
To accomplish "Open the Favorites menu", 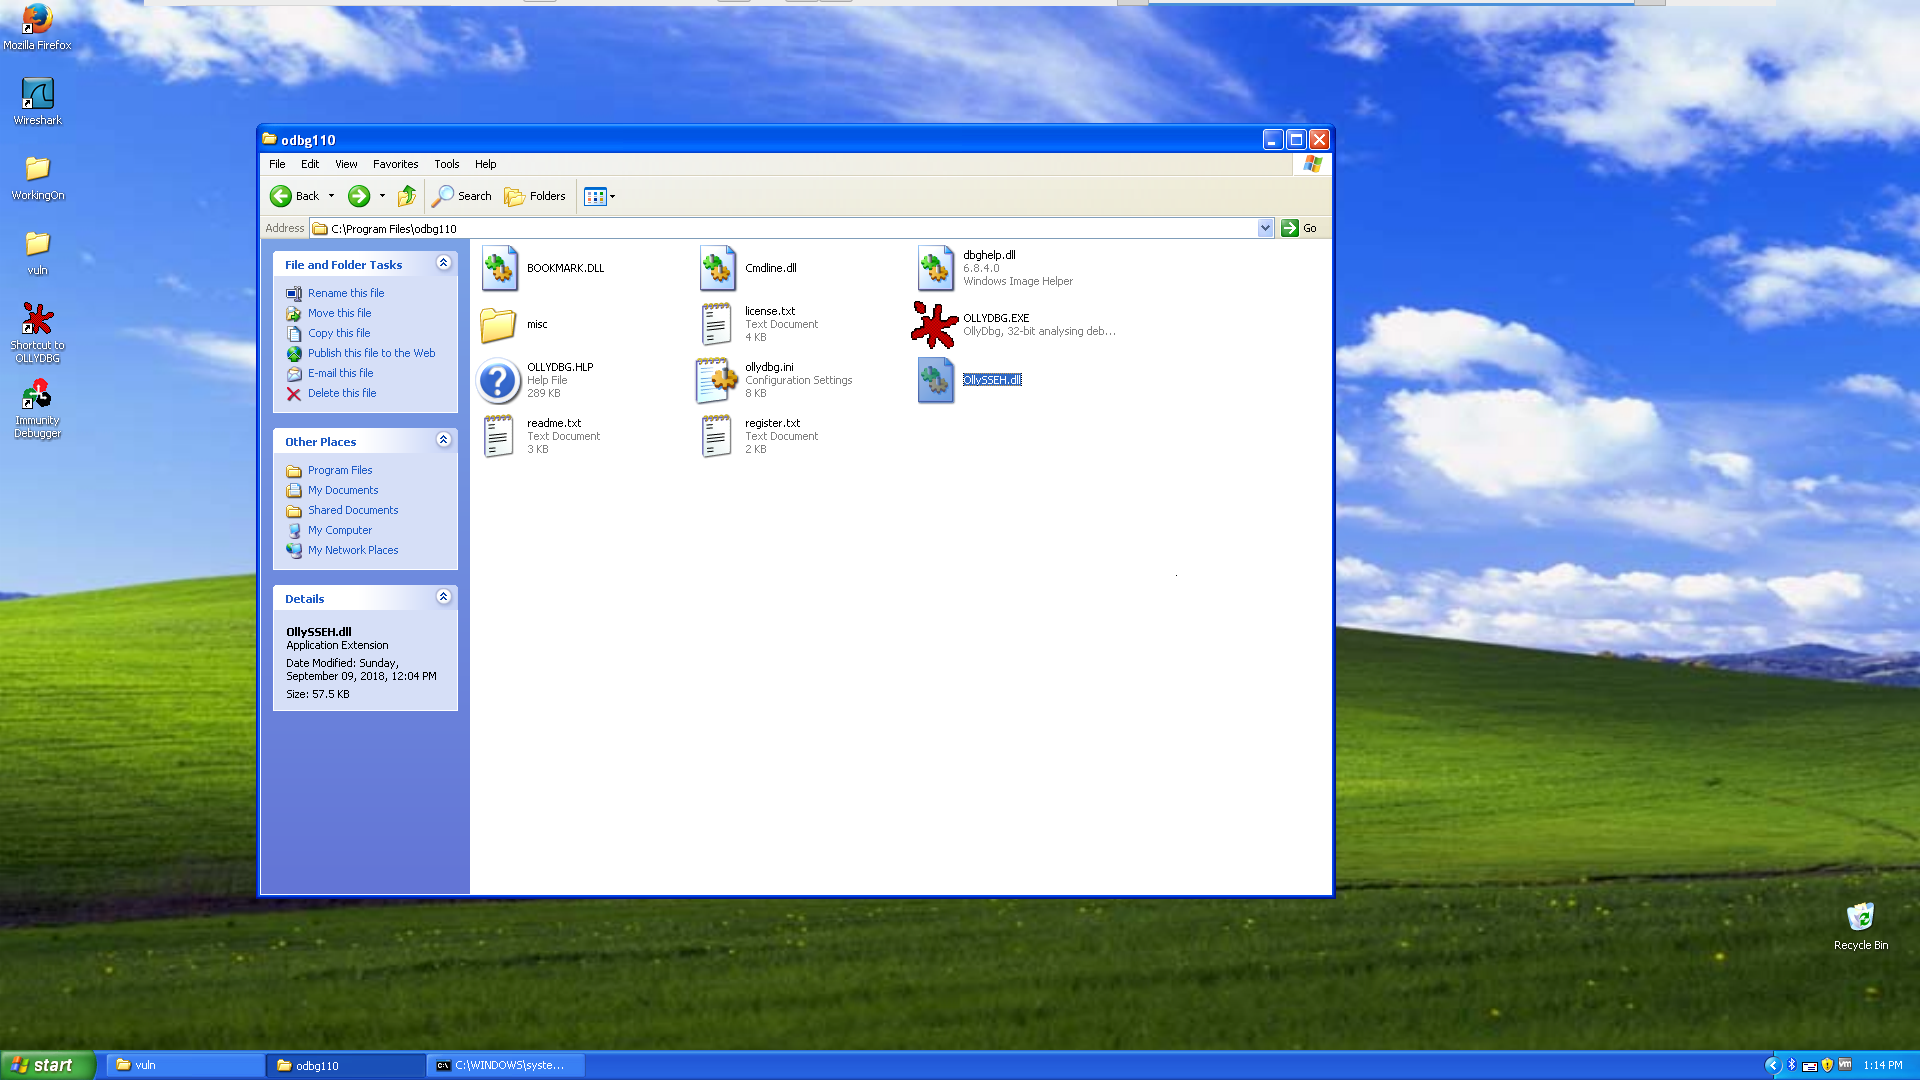I will (x=395, y=164).
